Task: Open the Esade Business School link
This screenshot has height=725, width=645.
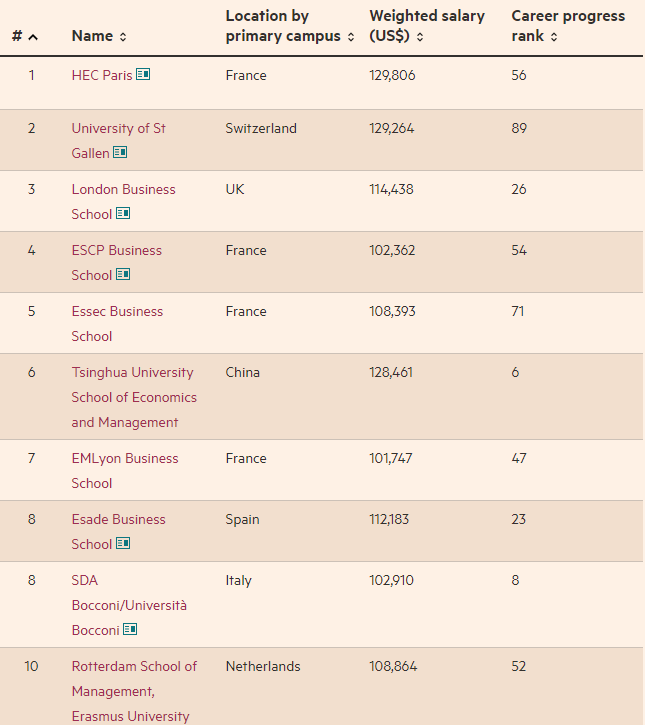Action: (x=118, y=520)
